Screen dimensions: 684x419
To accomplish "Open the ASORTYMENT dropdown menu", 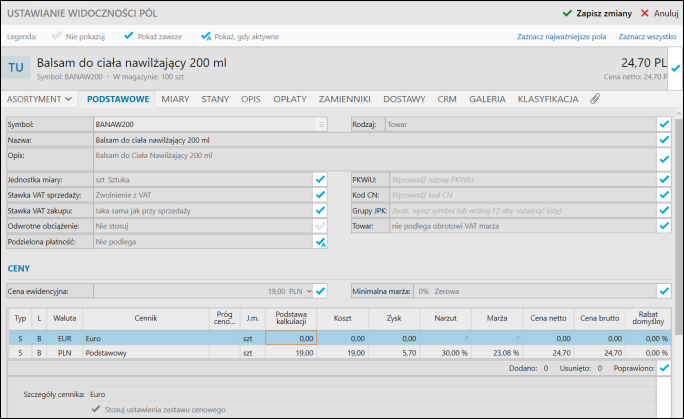I will 40,99.
